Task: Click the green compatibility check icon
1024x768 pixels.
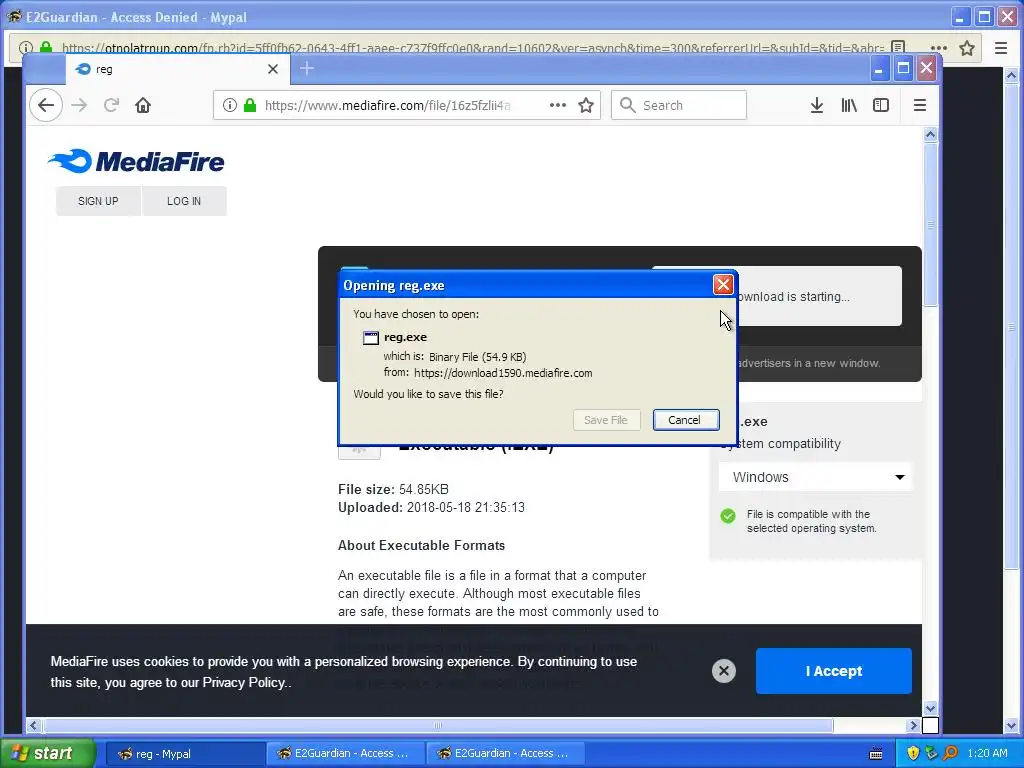Action: (x=728, y=516)
